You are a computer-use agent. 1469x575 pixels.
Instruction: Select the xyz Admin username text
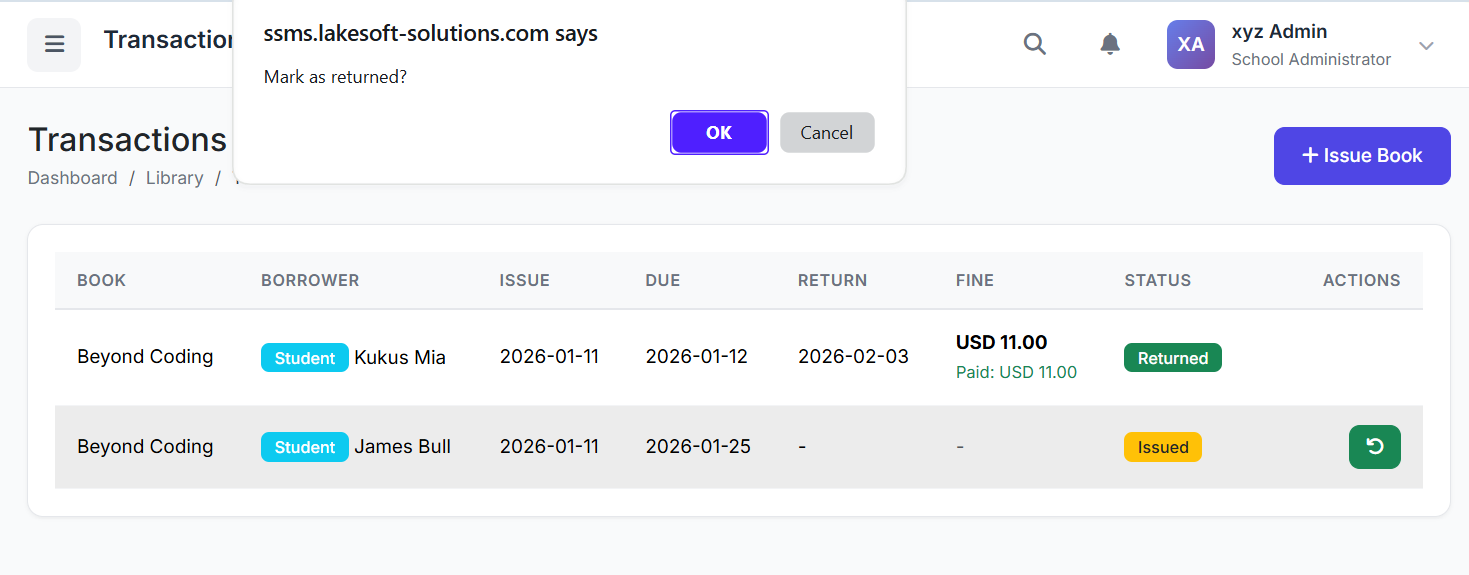pyautogui.click(x=1279, y=32)
